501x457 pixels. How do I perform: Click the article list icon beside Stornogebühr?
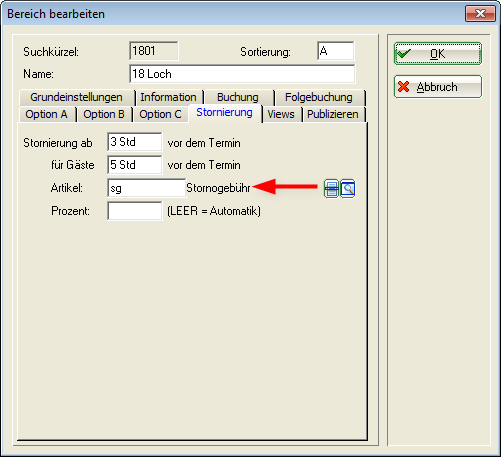pos(331,189)
